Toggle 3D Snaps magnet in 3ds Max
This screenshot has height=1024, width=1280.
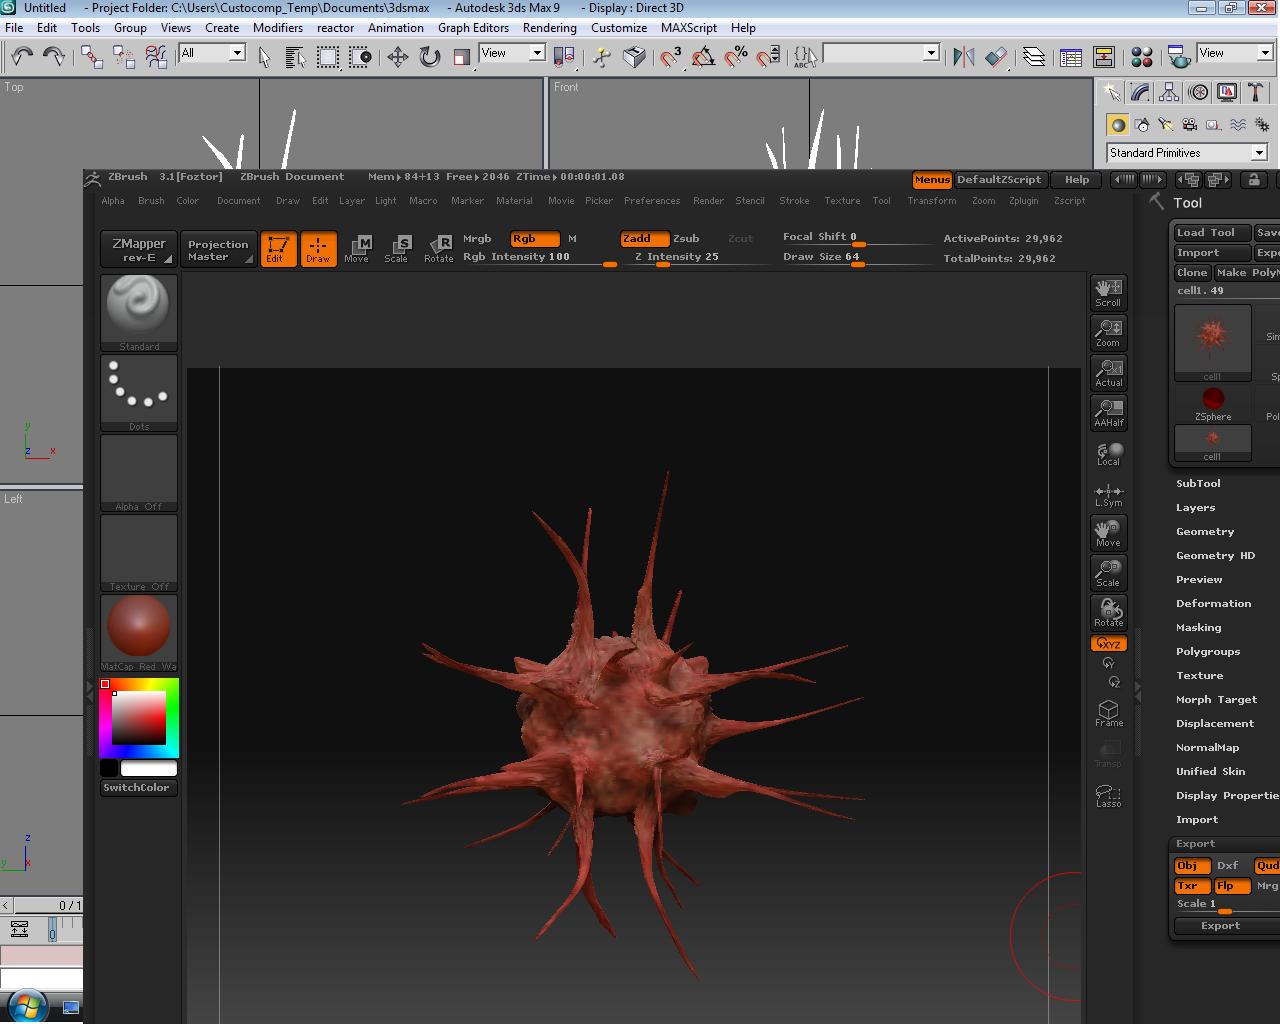click(x=670, y=56)
